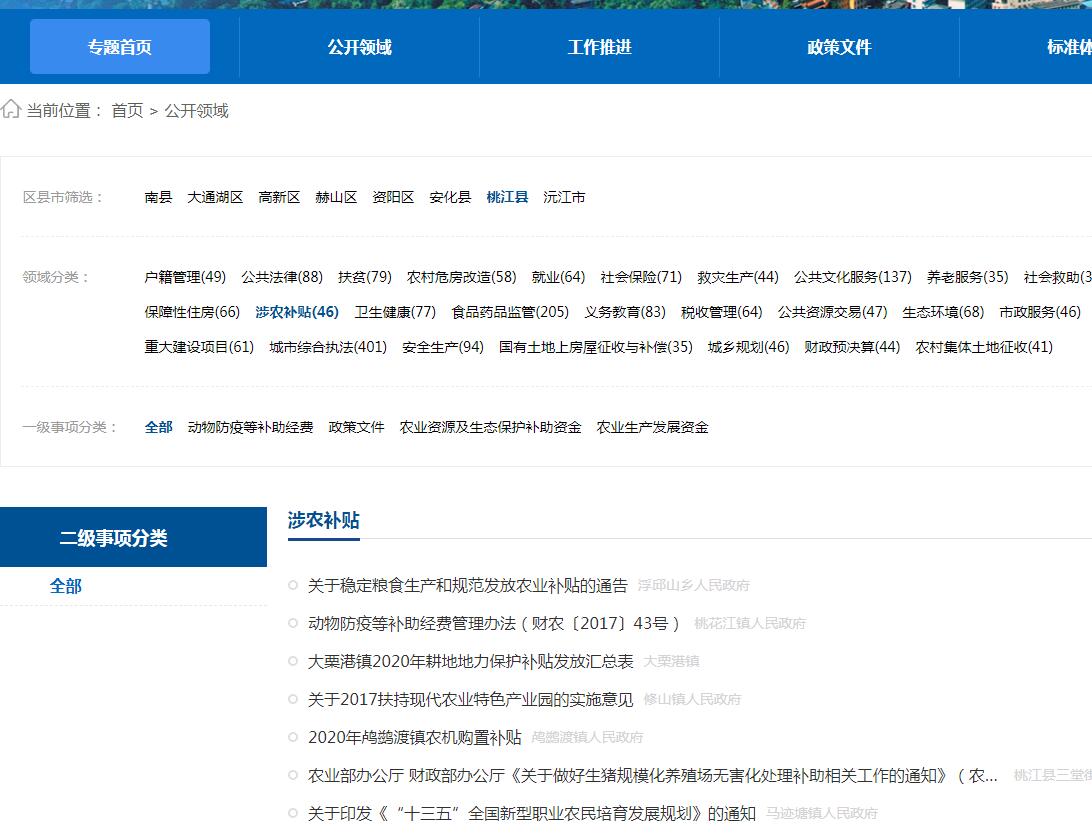Choose 安化县 district filter
This screenshot has height=836, width=1092.
(450, 198)
